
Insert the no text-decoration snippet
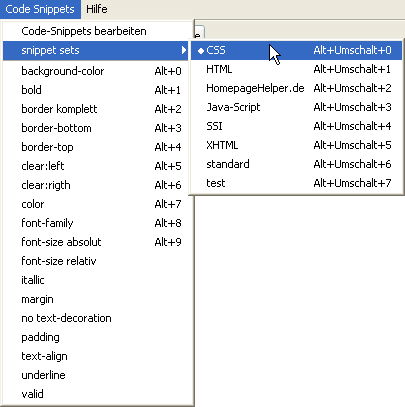coord(98,318)
